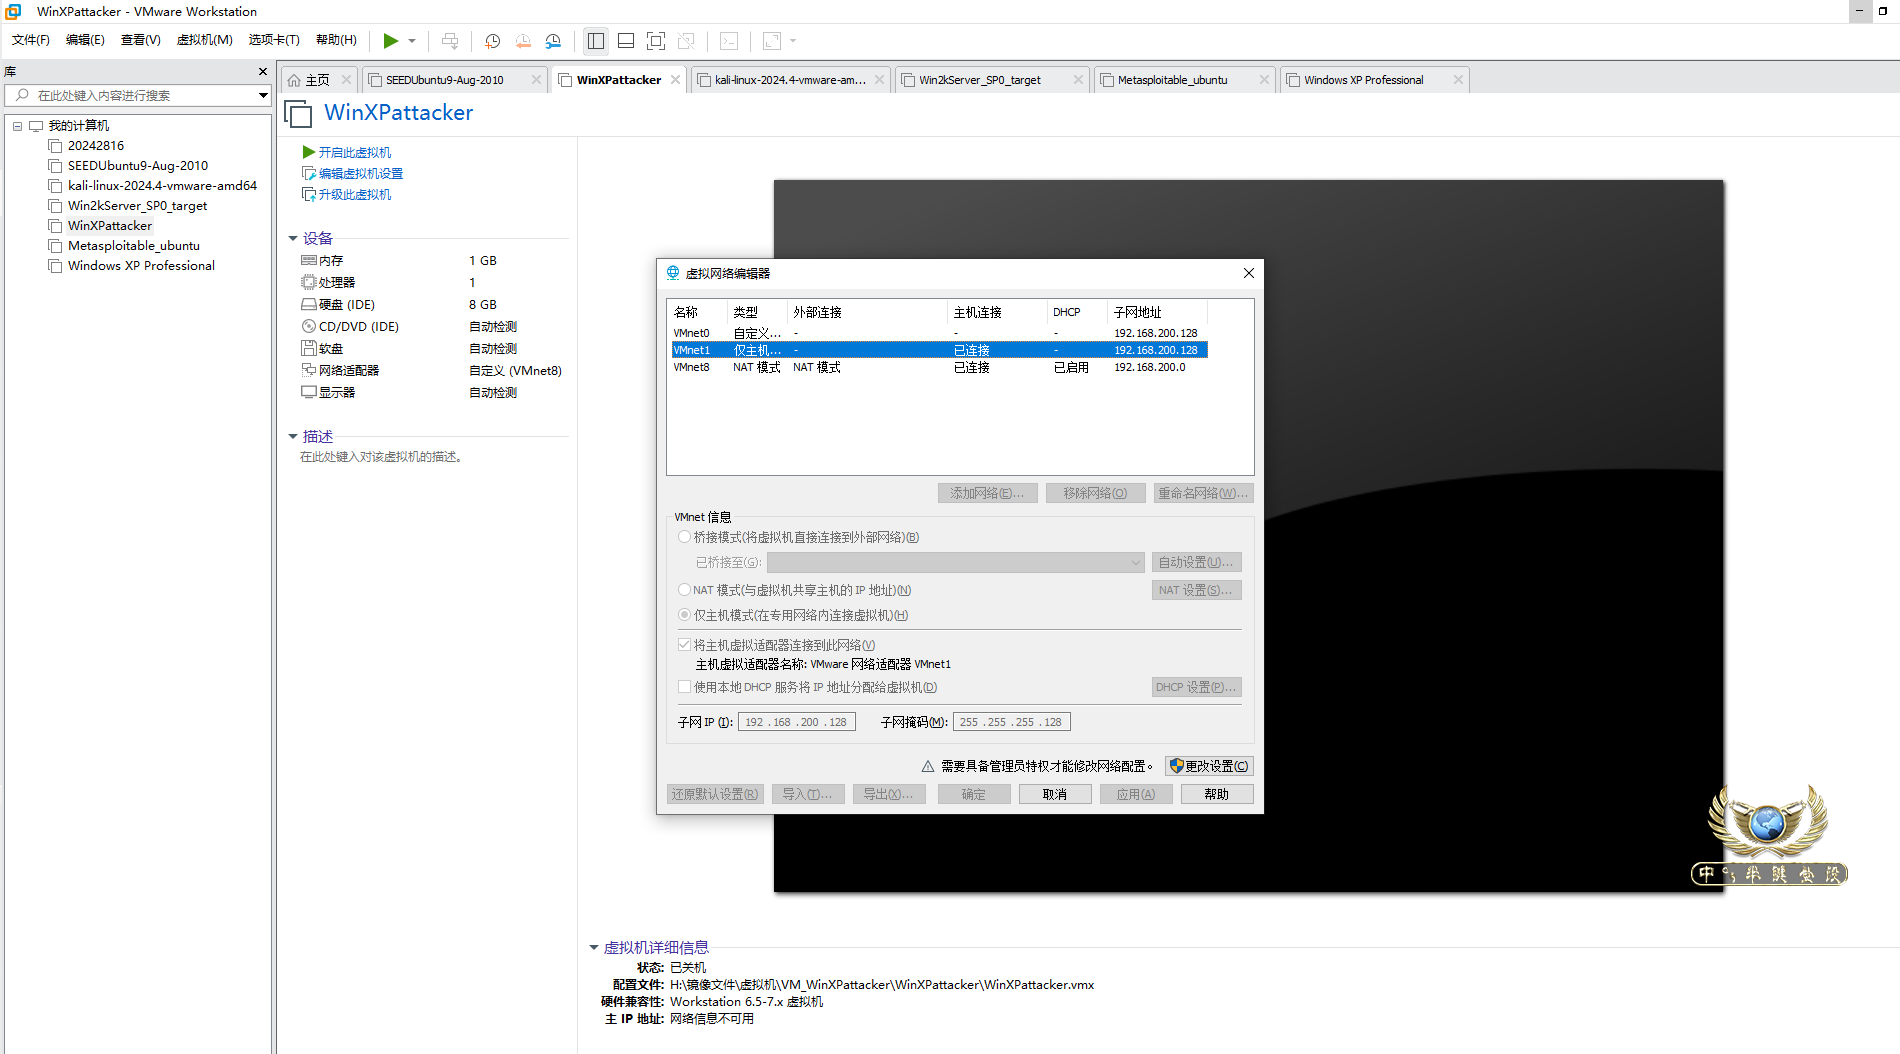
Task: Click the 网络适配器 device network icon
Action: [x=309, y=370]
